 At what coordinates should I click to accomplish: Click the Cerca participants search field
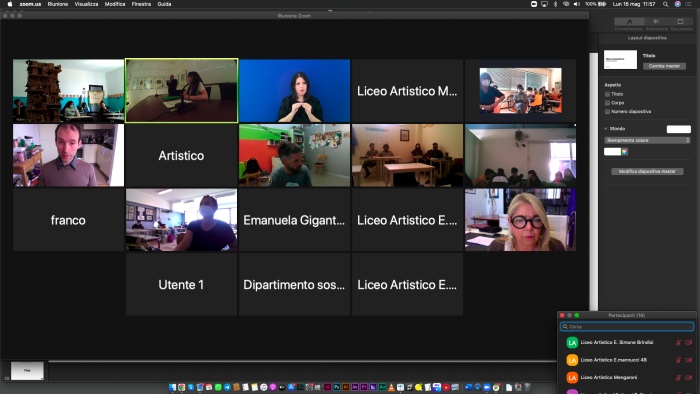(x=627, y=327)
